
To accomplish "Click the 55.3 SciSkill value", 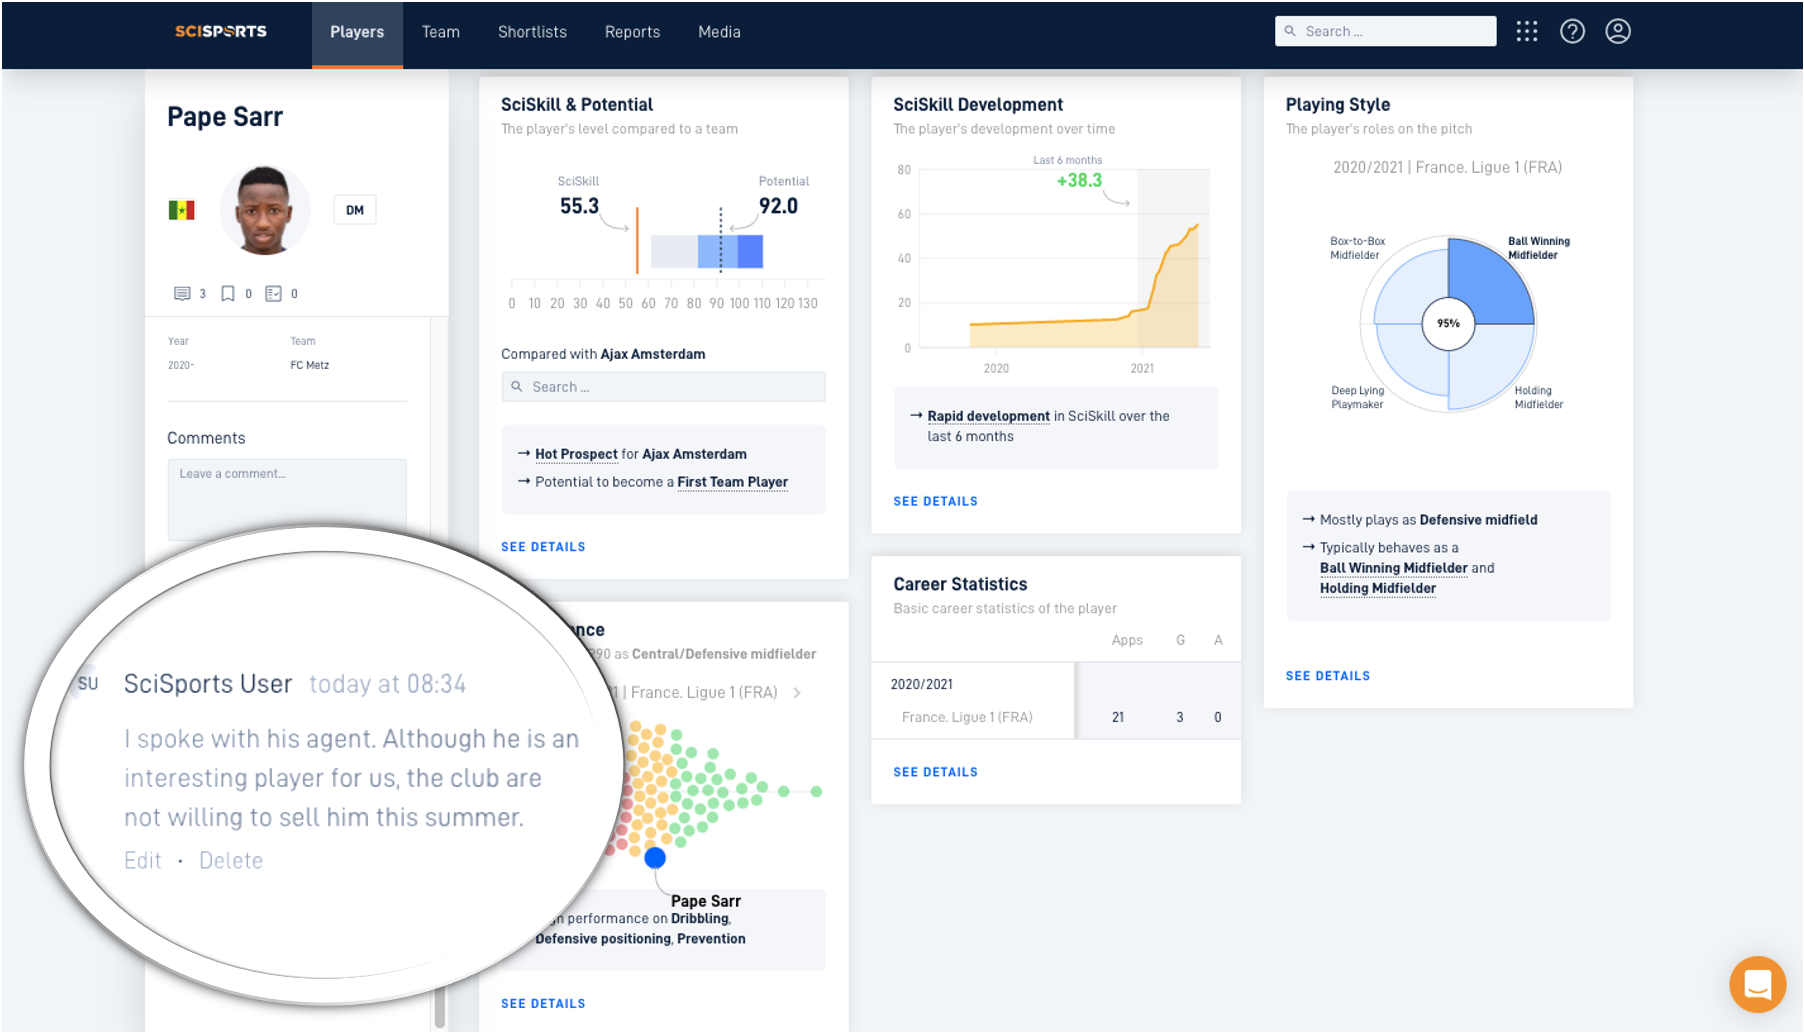I will coord(579,206).
